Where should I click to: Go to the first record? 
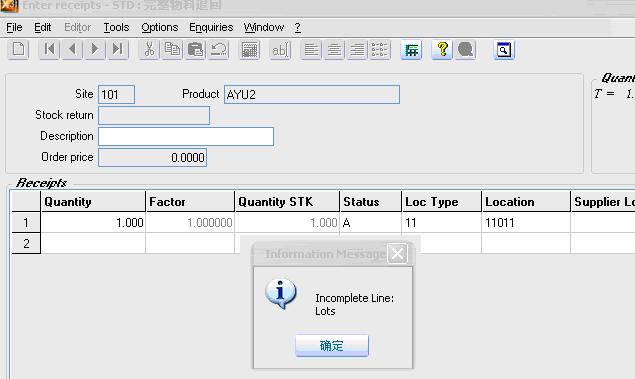[x=49, y=50]
